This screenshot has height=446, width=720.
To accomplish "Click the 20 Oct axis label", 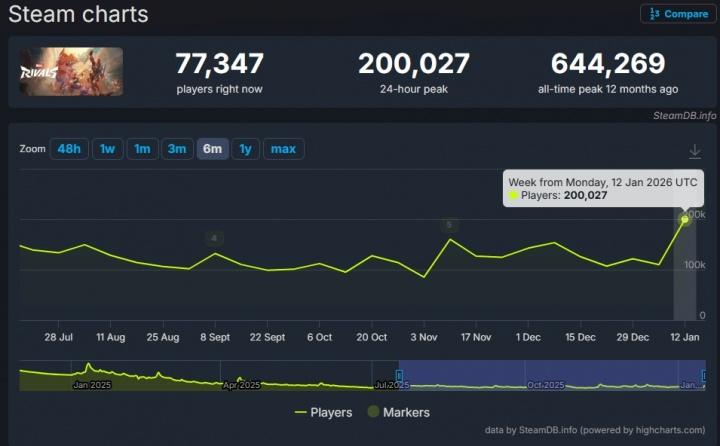I will pyautogui.click(x=371, y=337).
